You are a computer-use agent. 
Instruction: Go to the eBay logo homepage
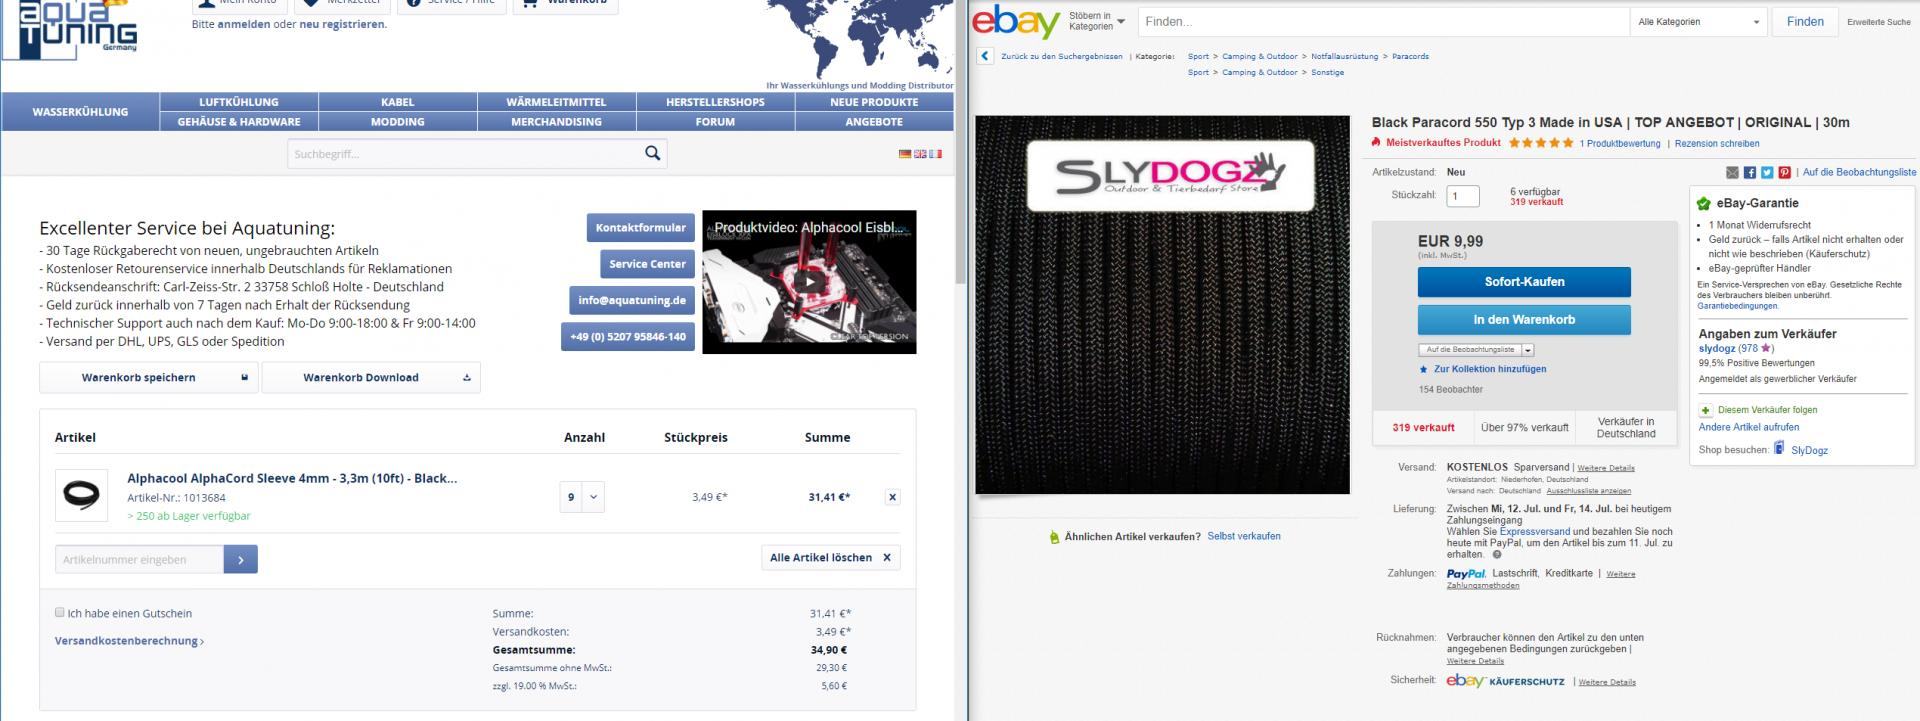(x=1016, y=22)
